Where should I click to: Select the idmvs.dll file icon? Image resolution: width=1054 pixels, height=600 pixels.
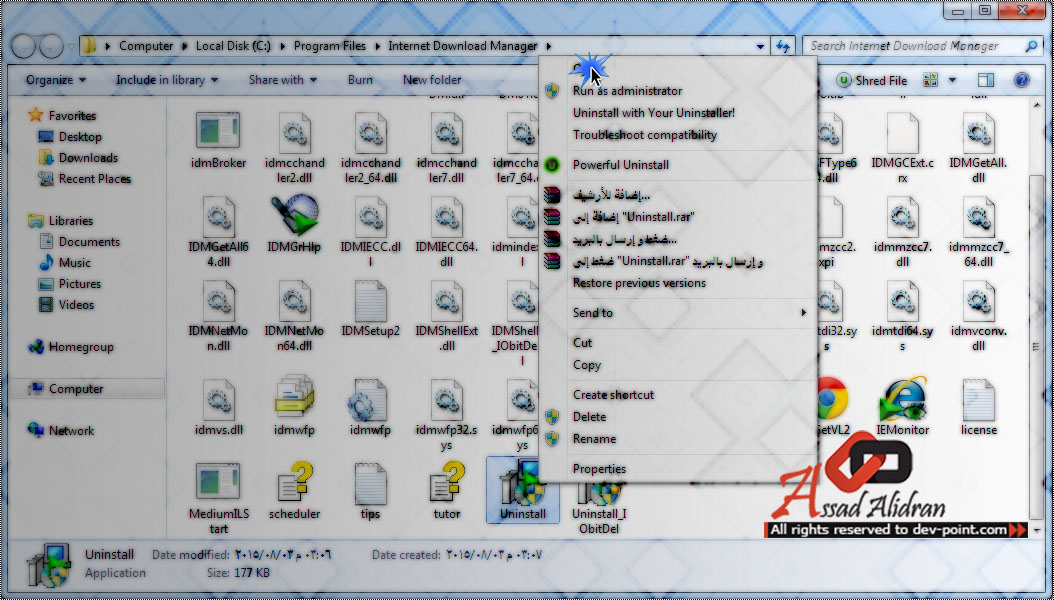tap(218, 399)
